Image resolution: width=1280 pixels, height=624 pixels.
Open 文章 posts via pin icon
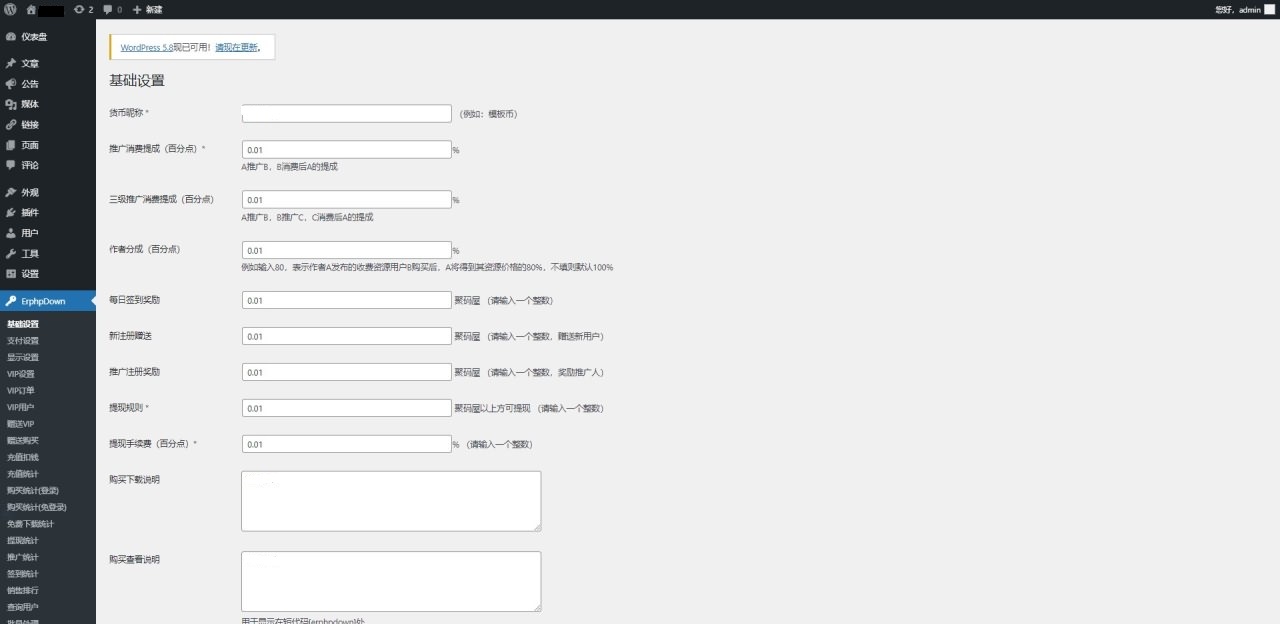(x=11, y=63)
